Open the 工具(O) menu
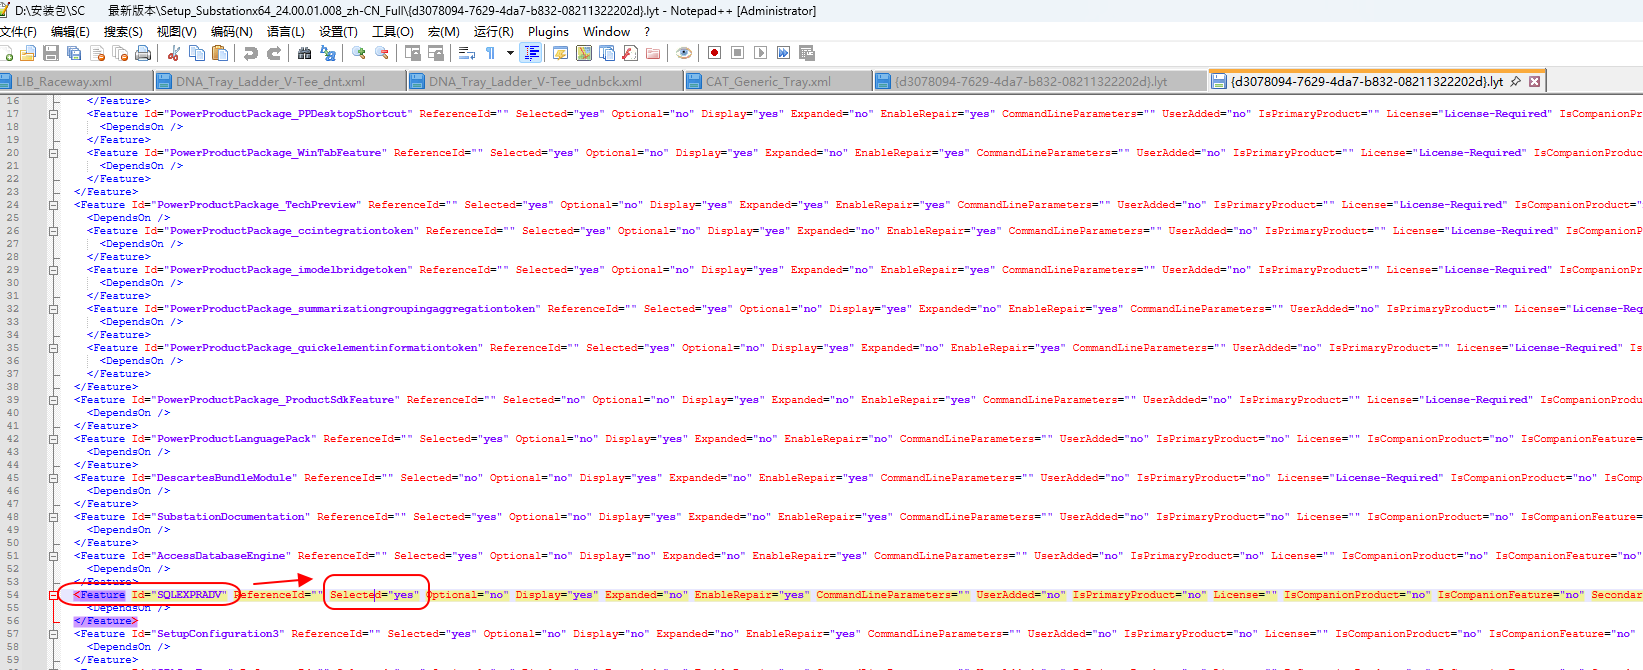This screenshot has height=670, width=1643. 393,32
